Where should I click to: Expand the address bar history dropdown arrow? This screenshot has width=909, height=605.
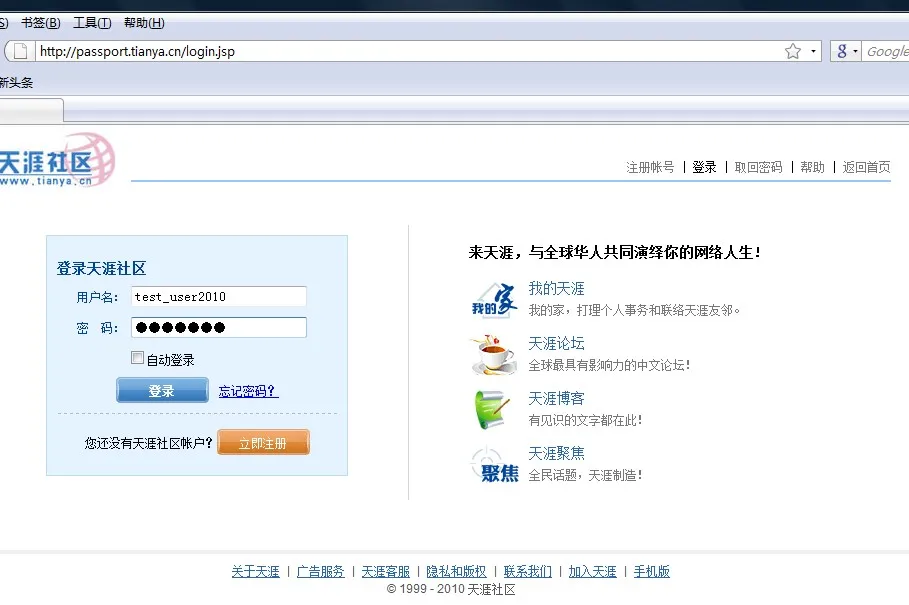pos(813,52)
